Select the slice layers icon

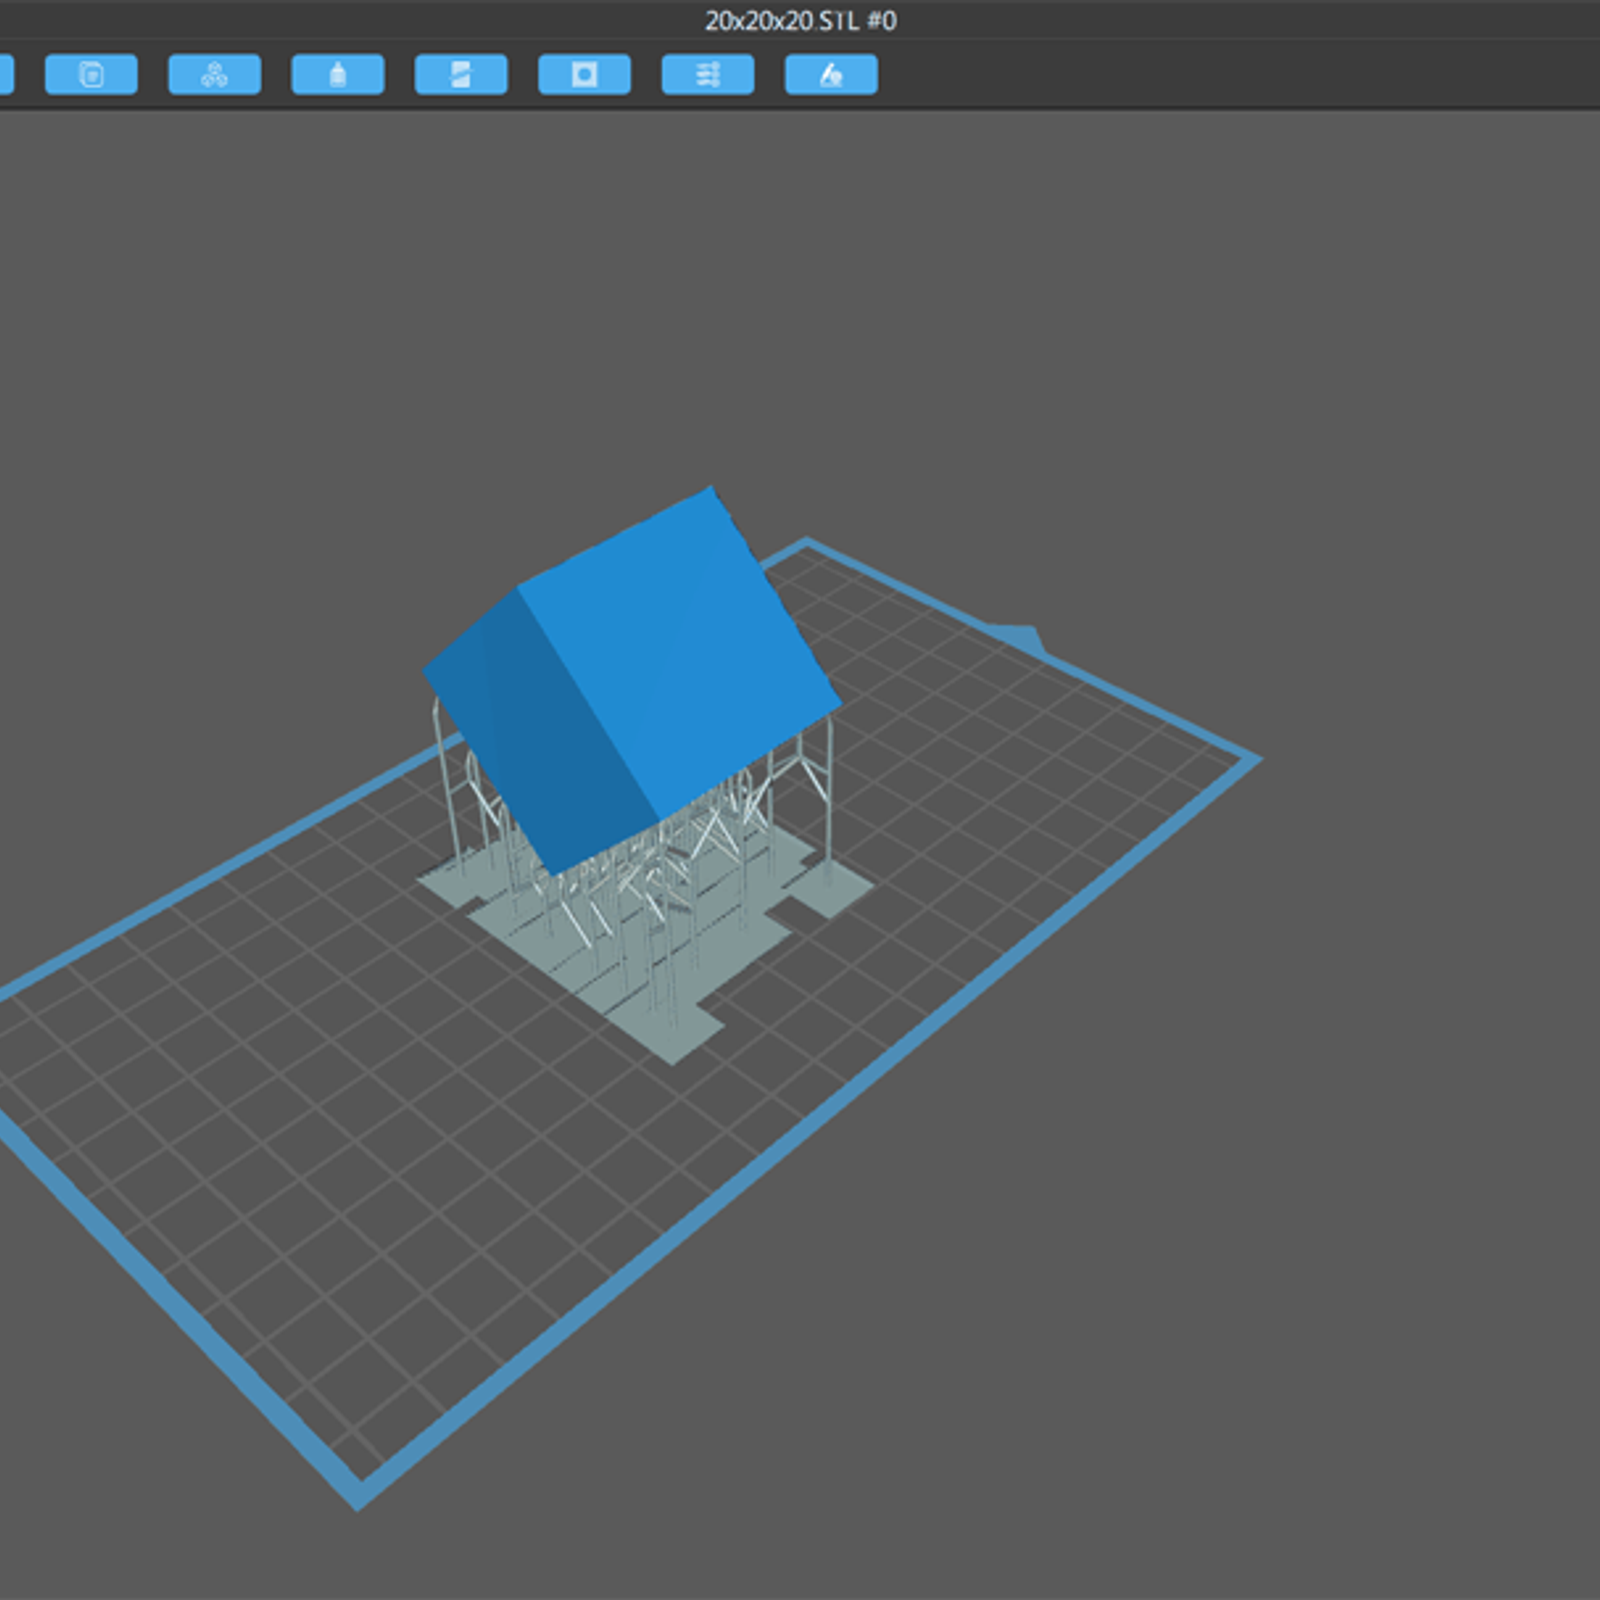461,75
